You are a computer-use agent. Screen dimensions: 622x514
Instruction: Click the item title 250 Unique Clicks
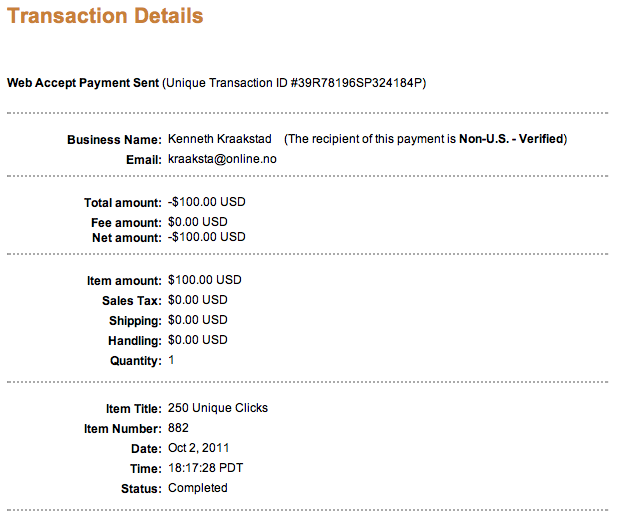(x=218, y=408)
